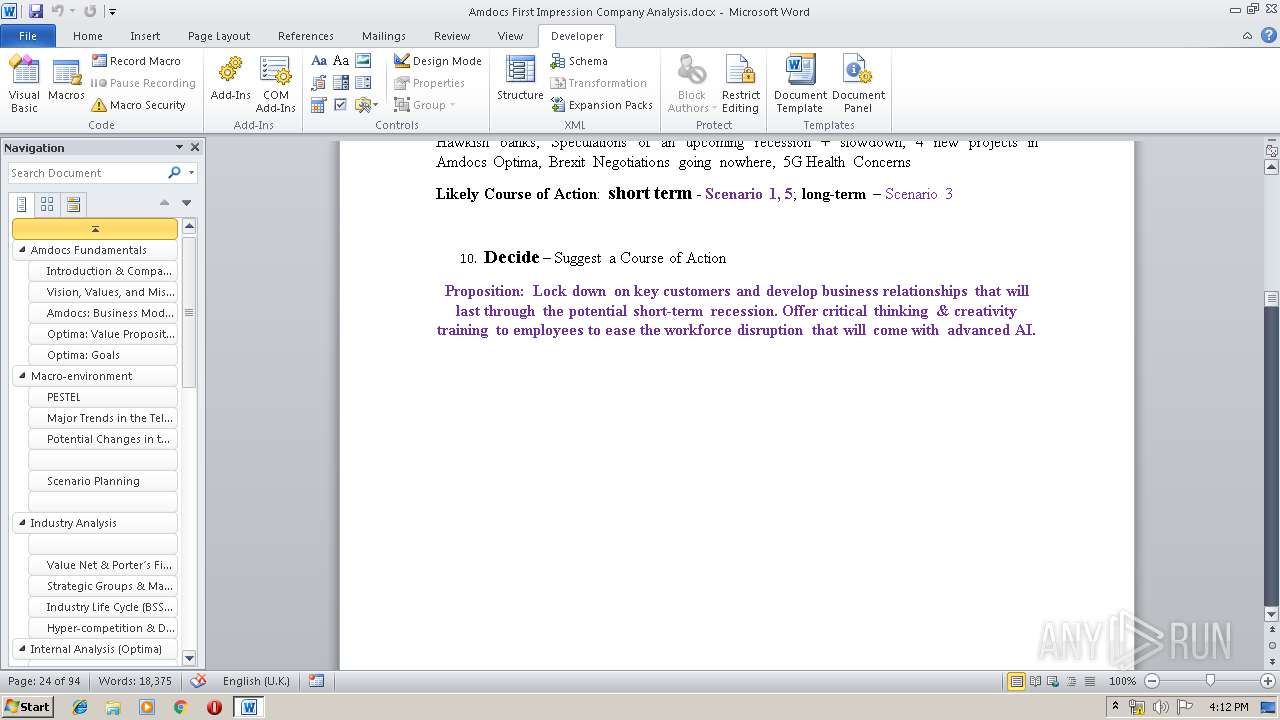Undo the last action
Viewport: 1280px width, 720px height.
(59, 11)
